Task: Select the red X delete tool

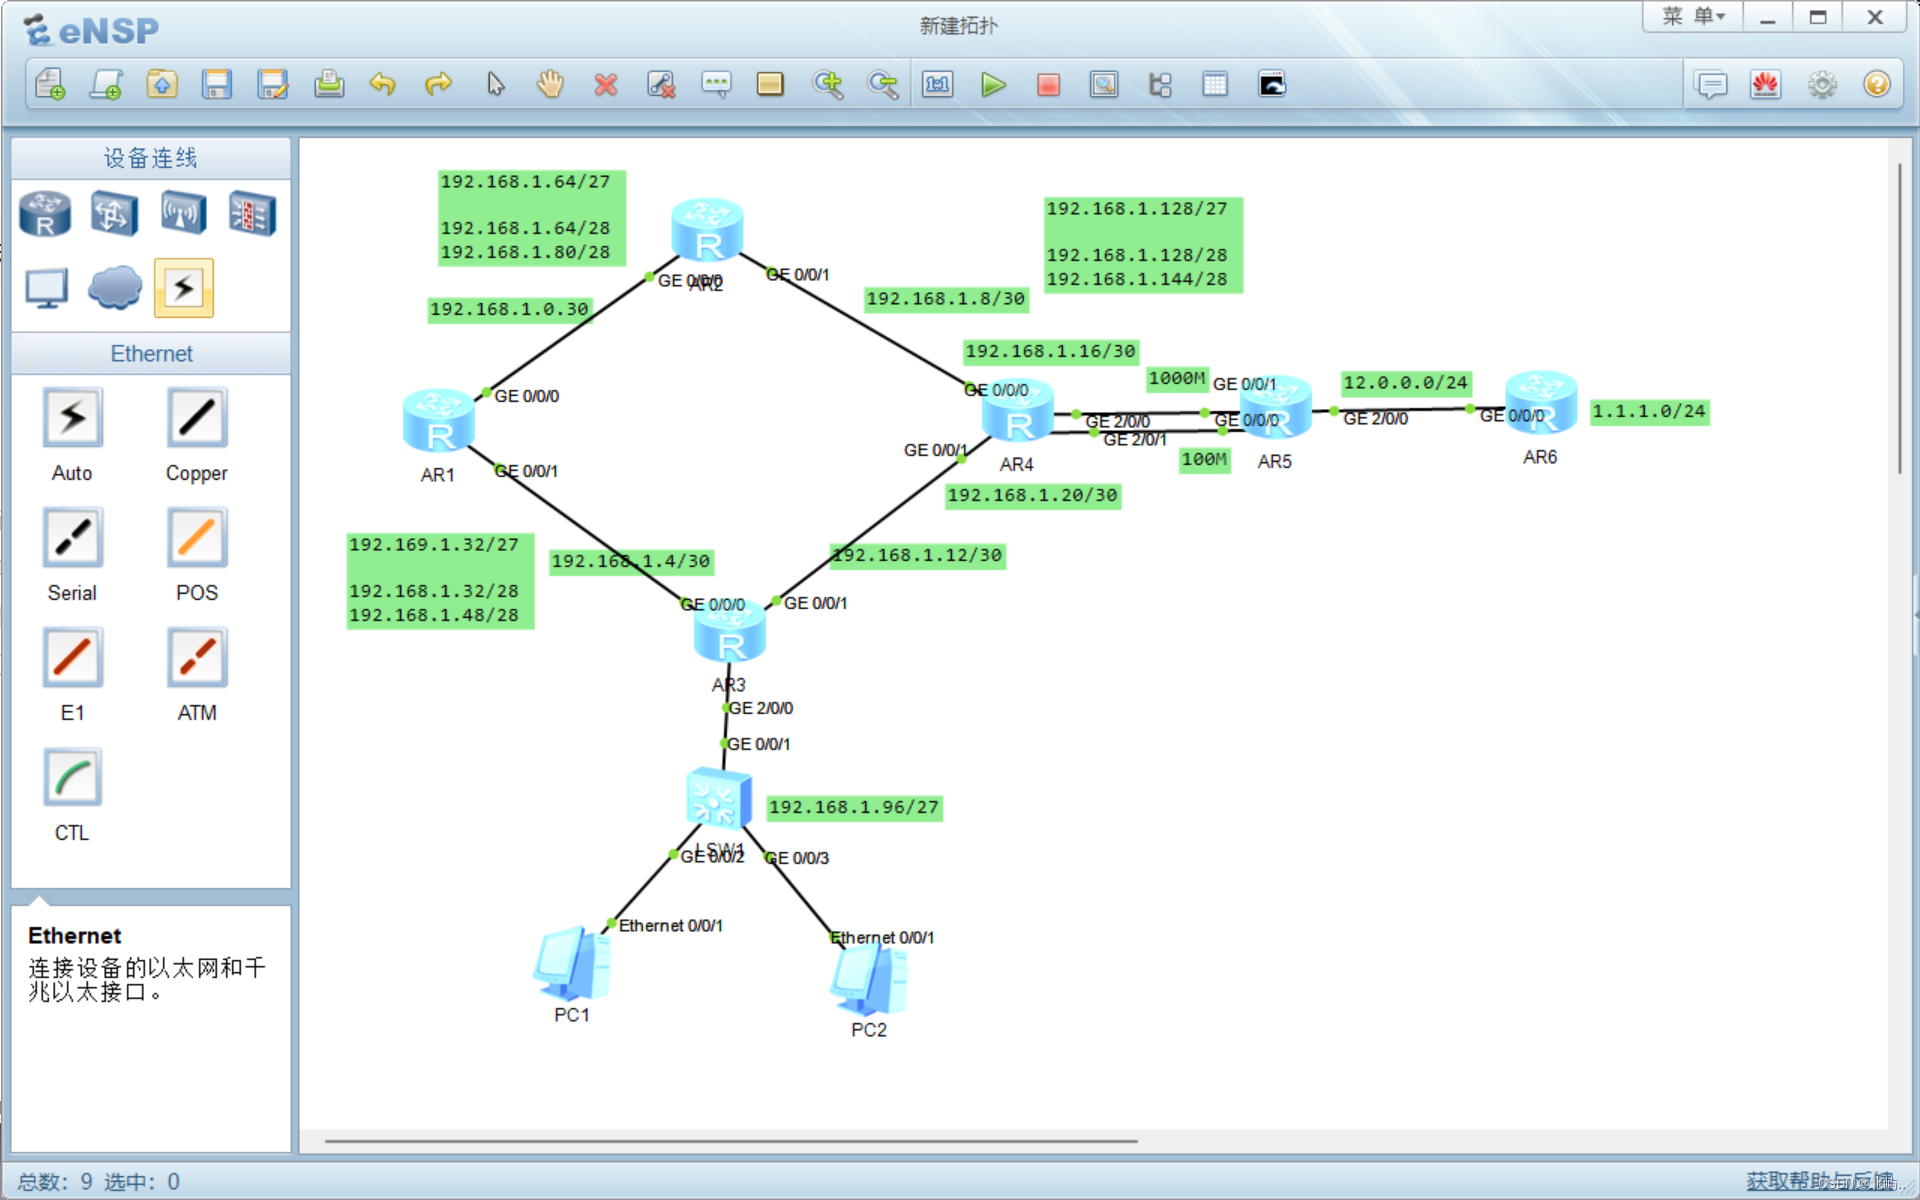Action: [x=605, y=85]
